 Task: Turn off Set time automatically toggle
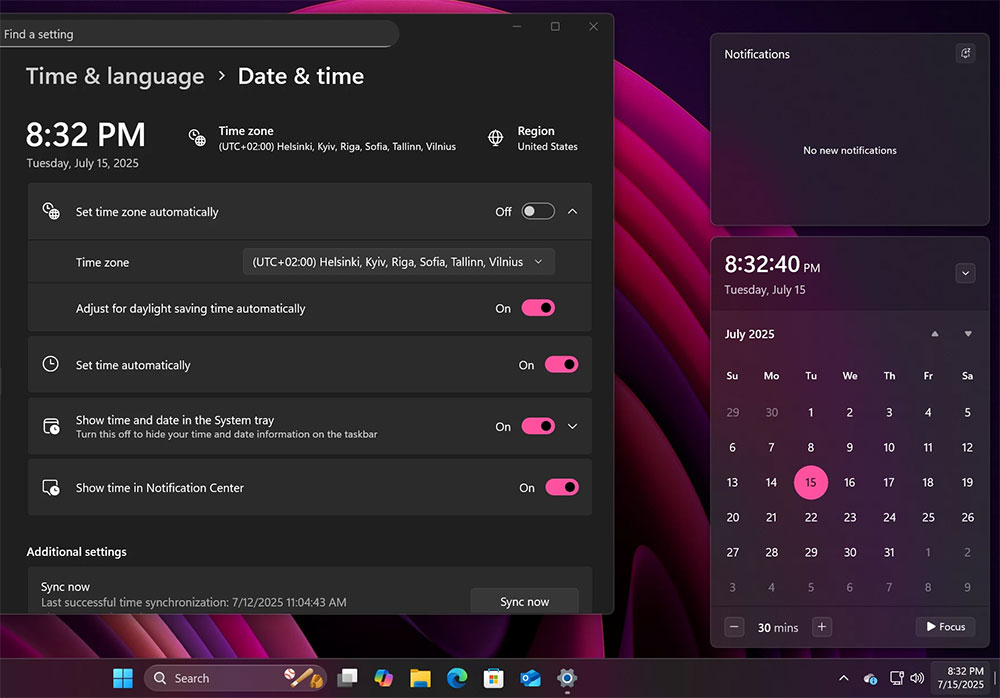561,364
